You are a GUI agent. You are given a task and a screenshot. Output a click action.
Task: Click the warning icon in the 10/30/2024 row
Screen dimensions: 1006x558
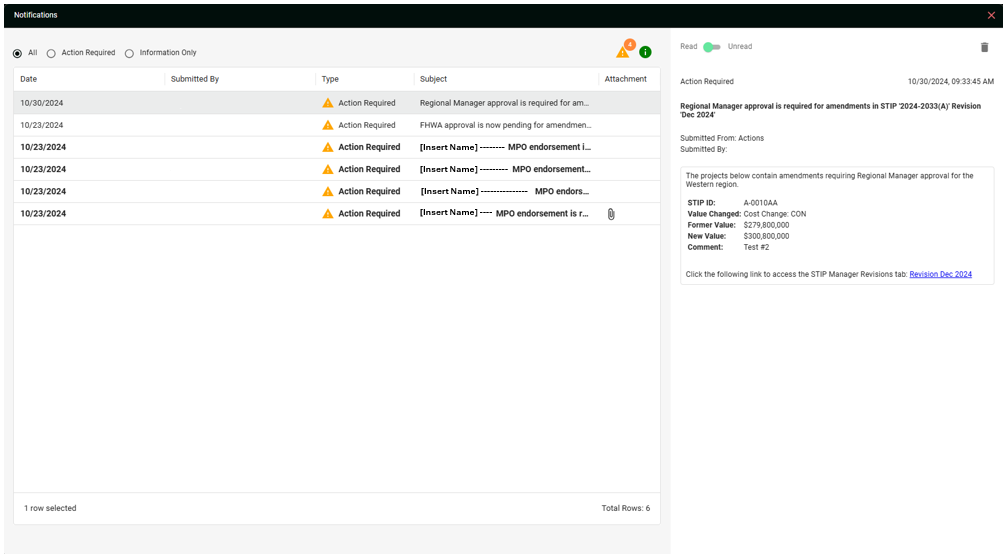tap(328, 103)
